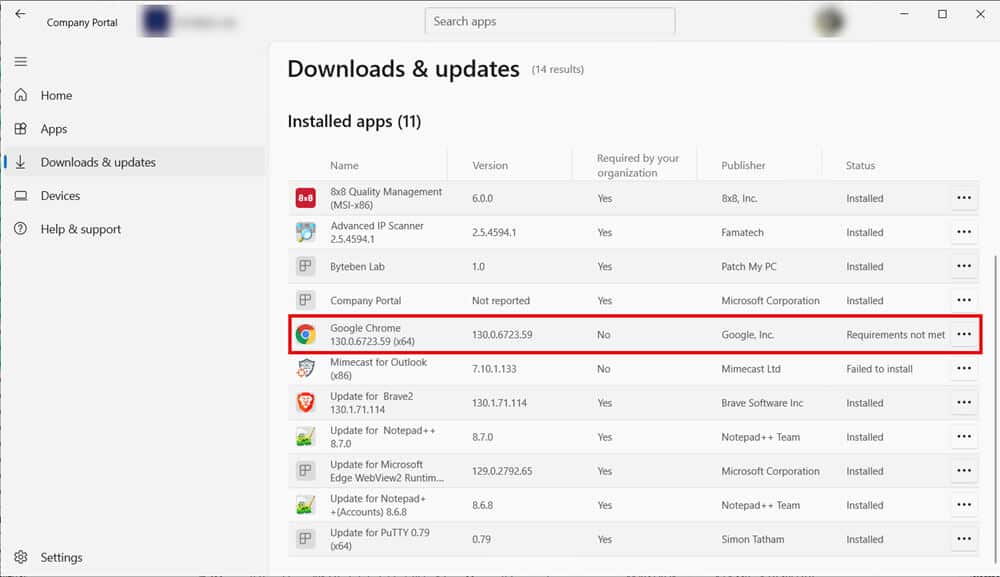This screenshot has height=577, width=1000.
Task: Open Update for Brave2 130.1.71.114 entry
Action: (371, 402)
